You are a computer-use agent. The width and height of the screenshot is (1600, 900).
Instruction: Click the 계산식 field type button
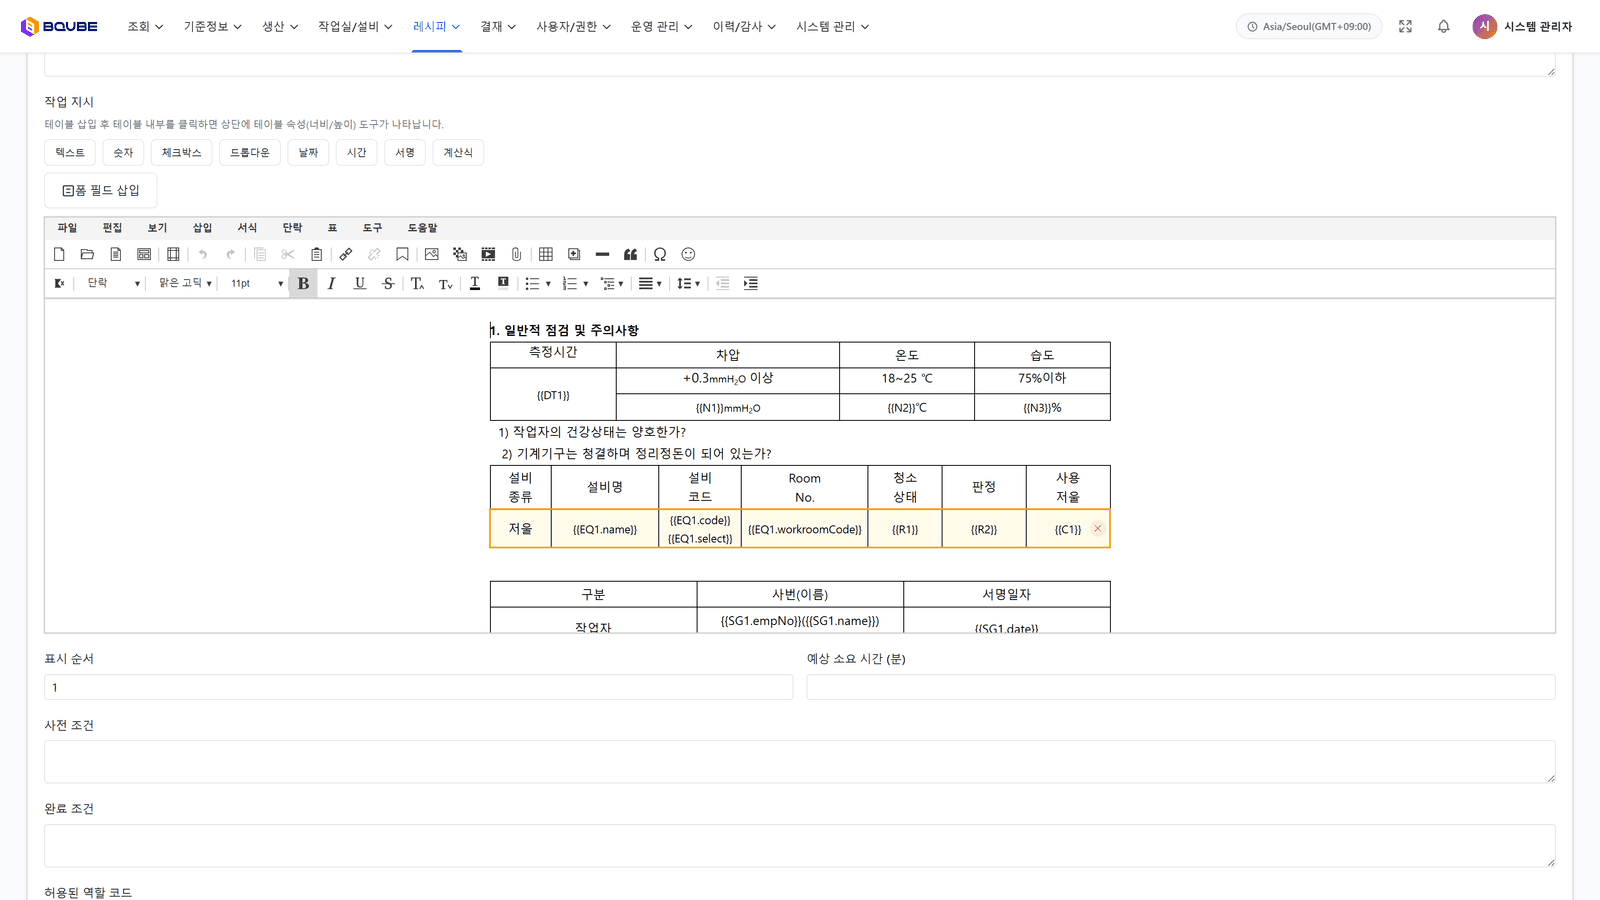pos(458,153)
